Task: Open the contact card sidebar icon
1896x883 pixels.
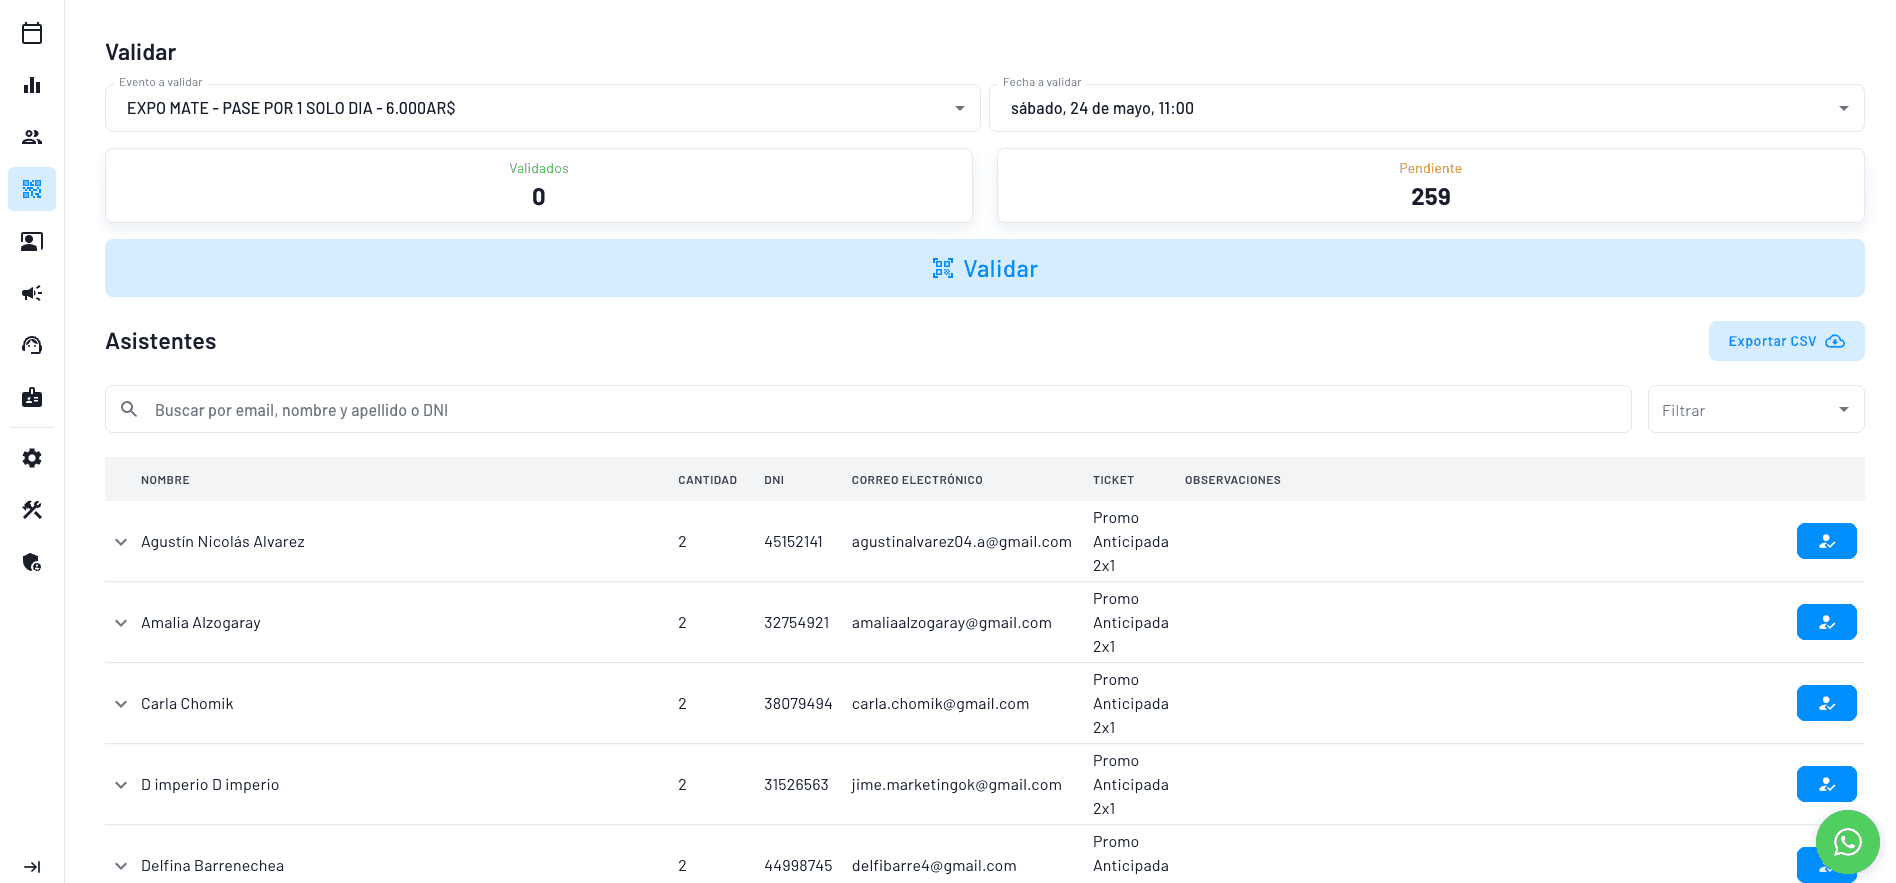Action: [x=32, y=241]
